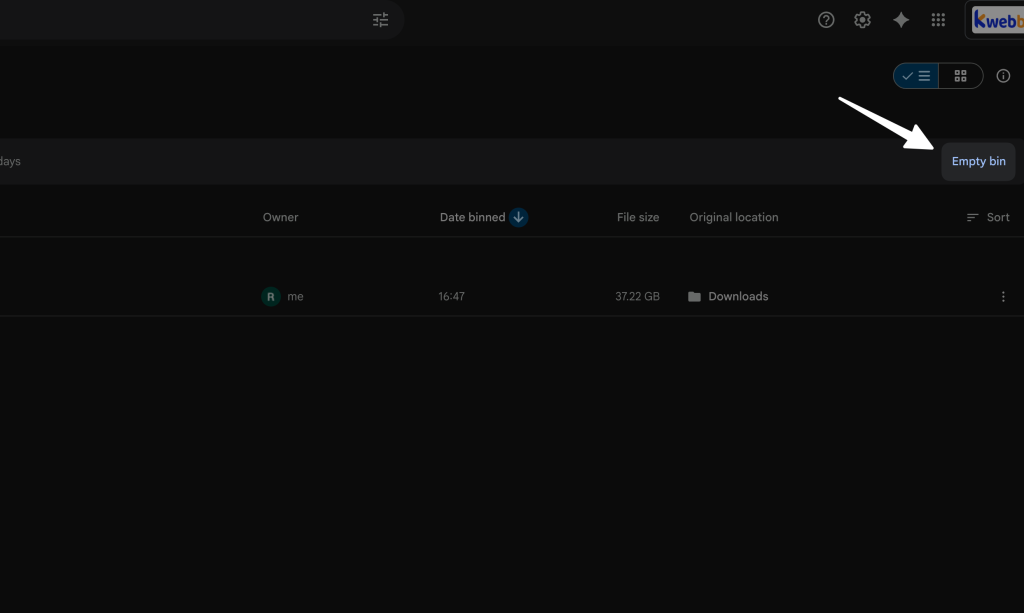Switch to grid view layout
Screen dimensions: 1024x613
point(960,75)
